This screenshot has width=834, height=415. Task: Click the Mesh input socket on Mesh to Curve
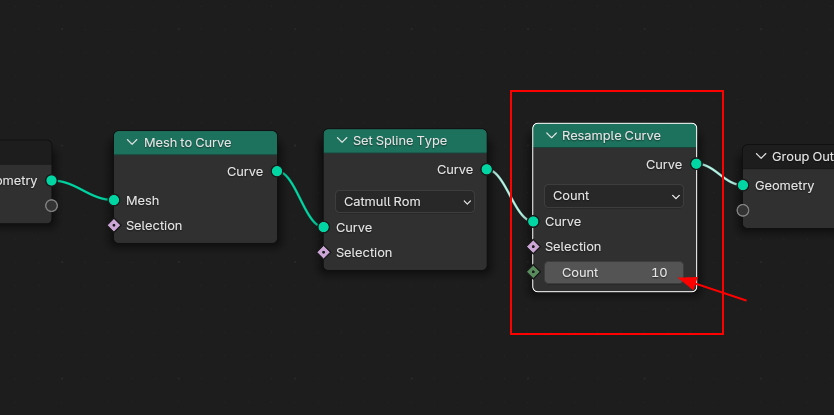click(114, 200)
